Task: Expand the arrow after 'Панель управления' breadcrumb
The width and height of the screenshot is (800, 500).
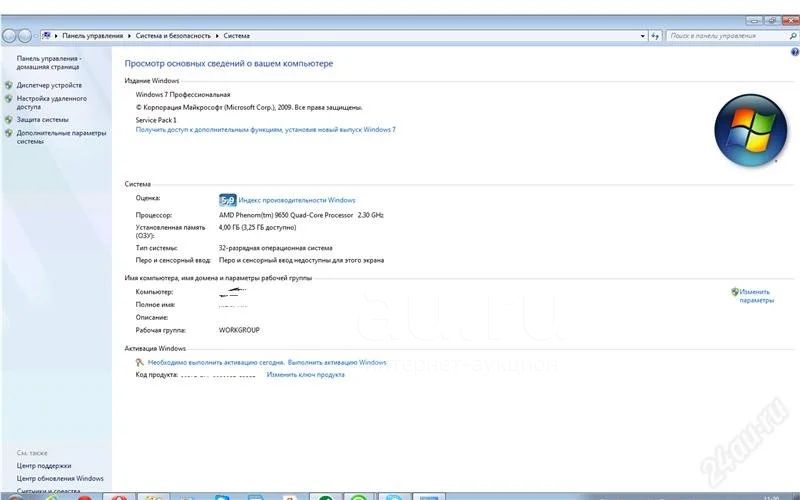Action: [130, 36]
